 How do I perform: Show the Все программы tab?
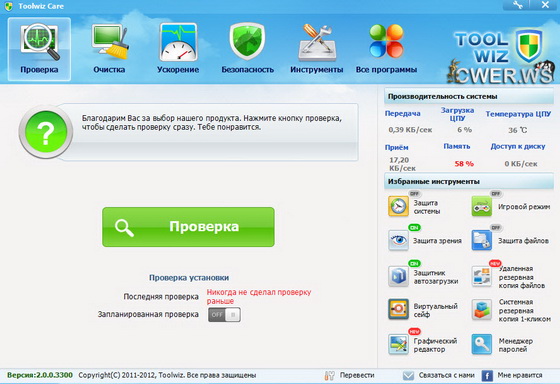386,49
